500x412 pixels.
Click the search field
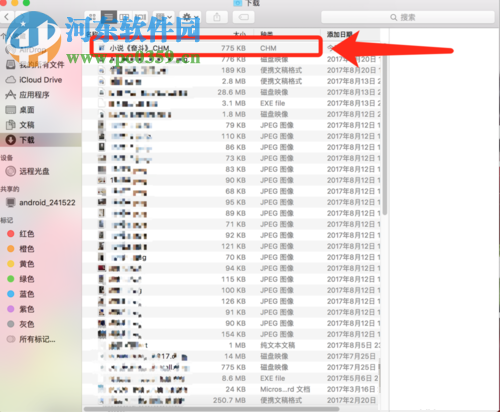coord(408,17)
